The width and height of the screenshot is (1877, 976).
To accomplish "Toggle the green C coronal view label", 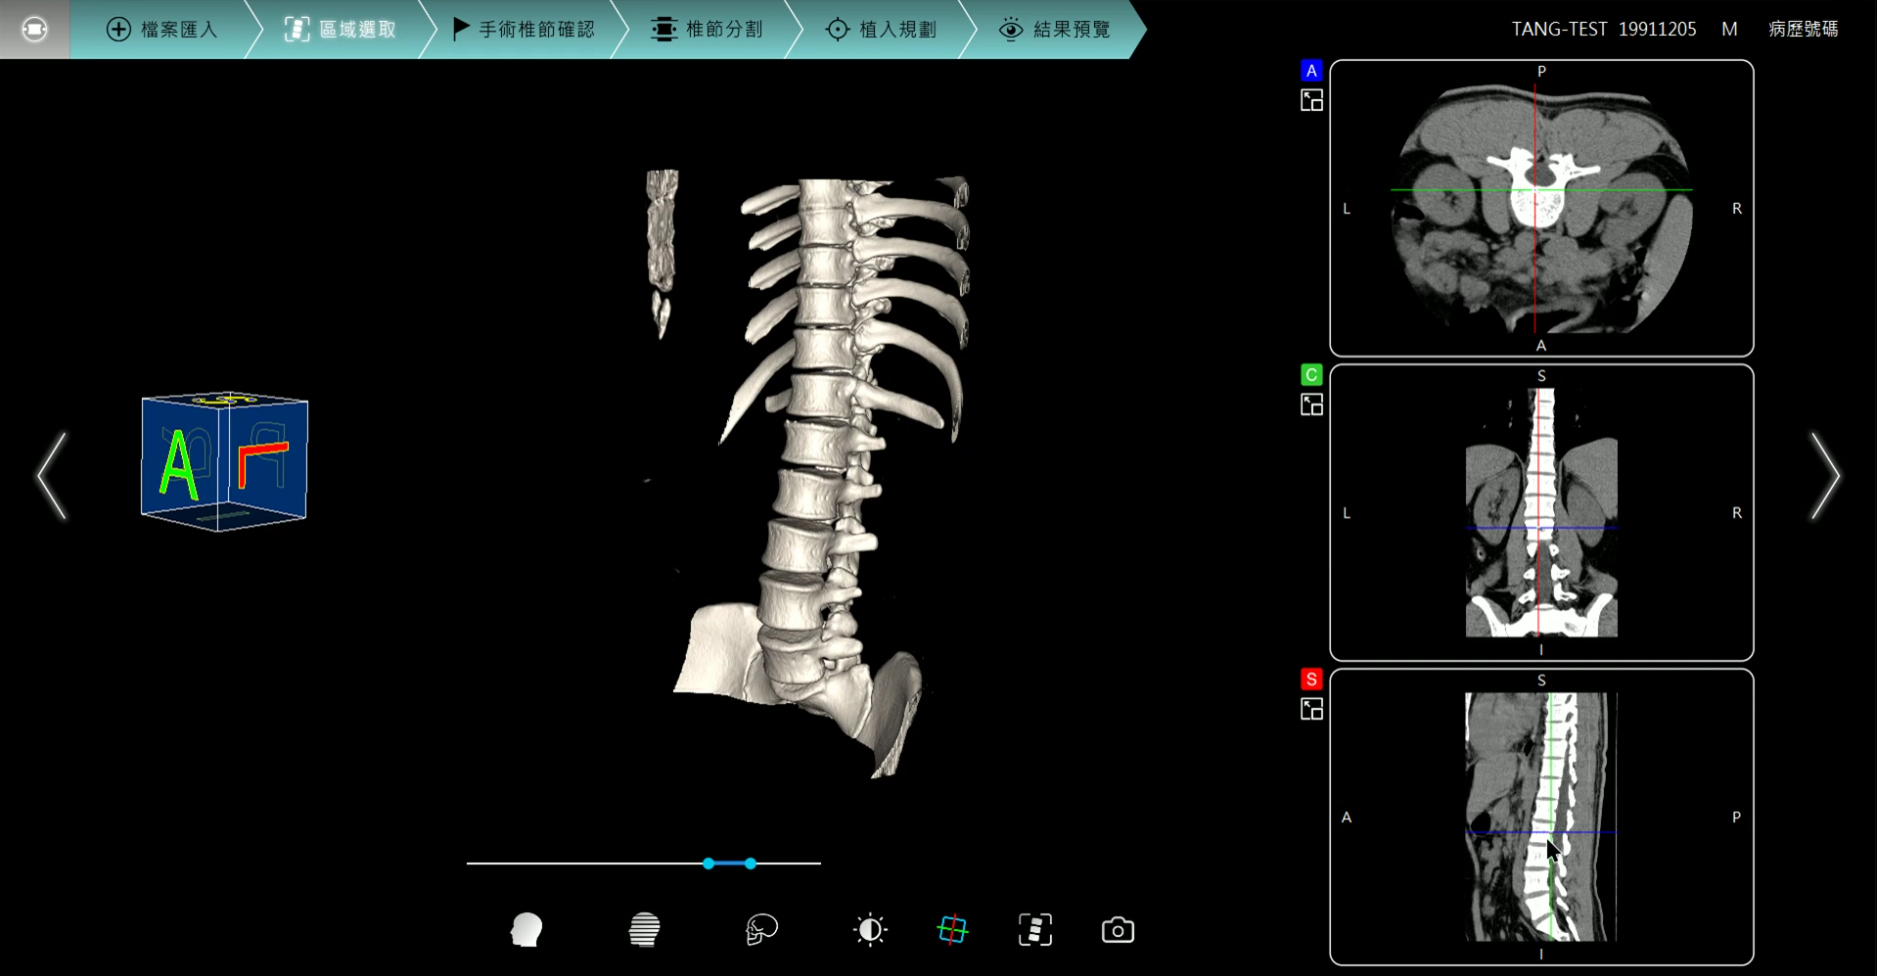I will (1311, 375).
